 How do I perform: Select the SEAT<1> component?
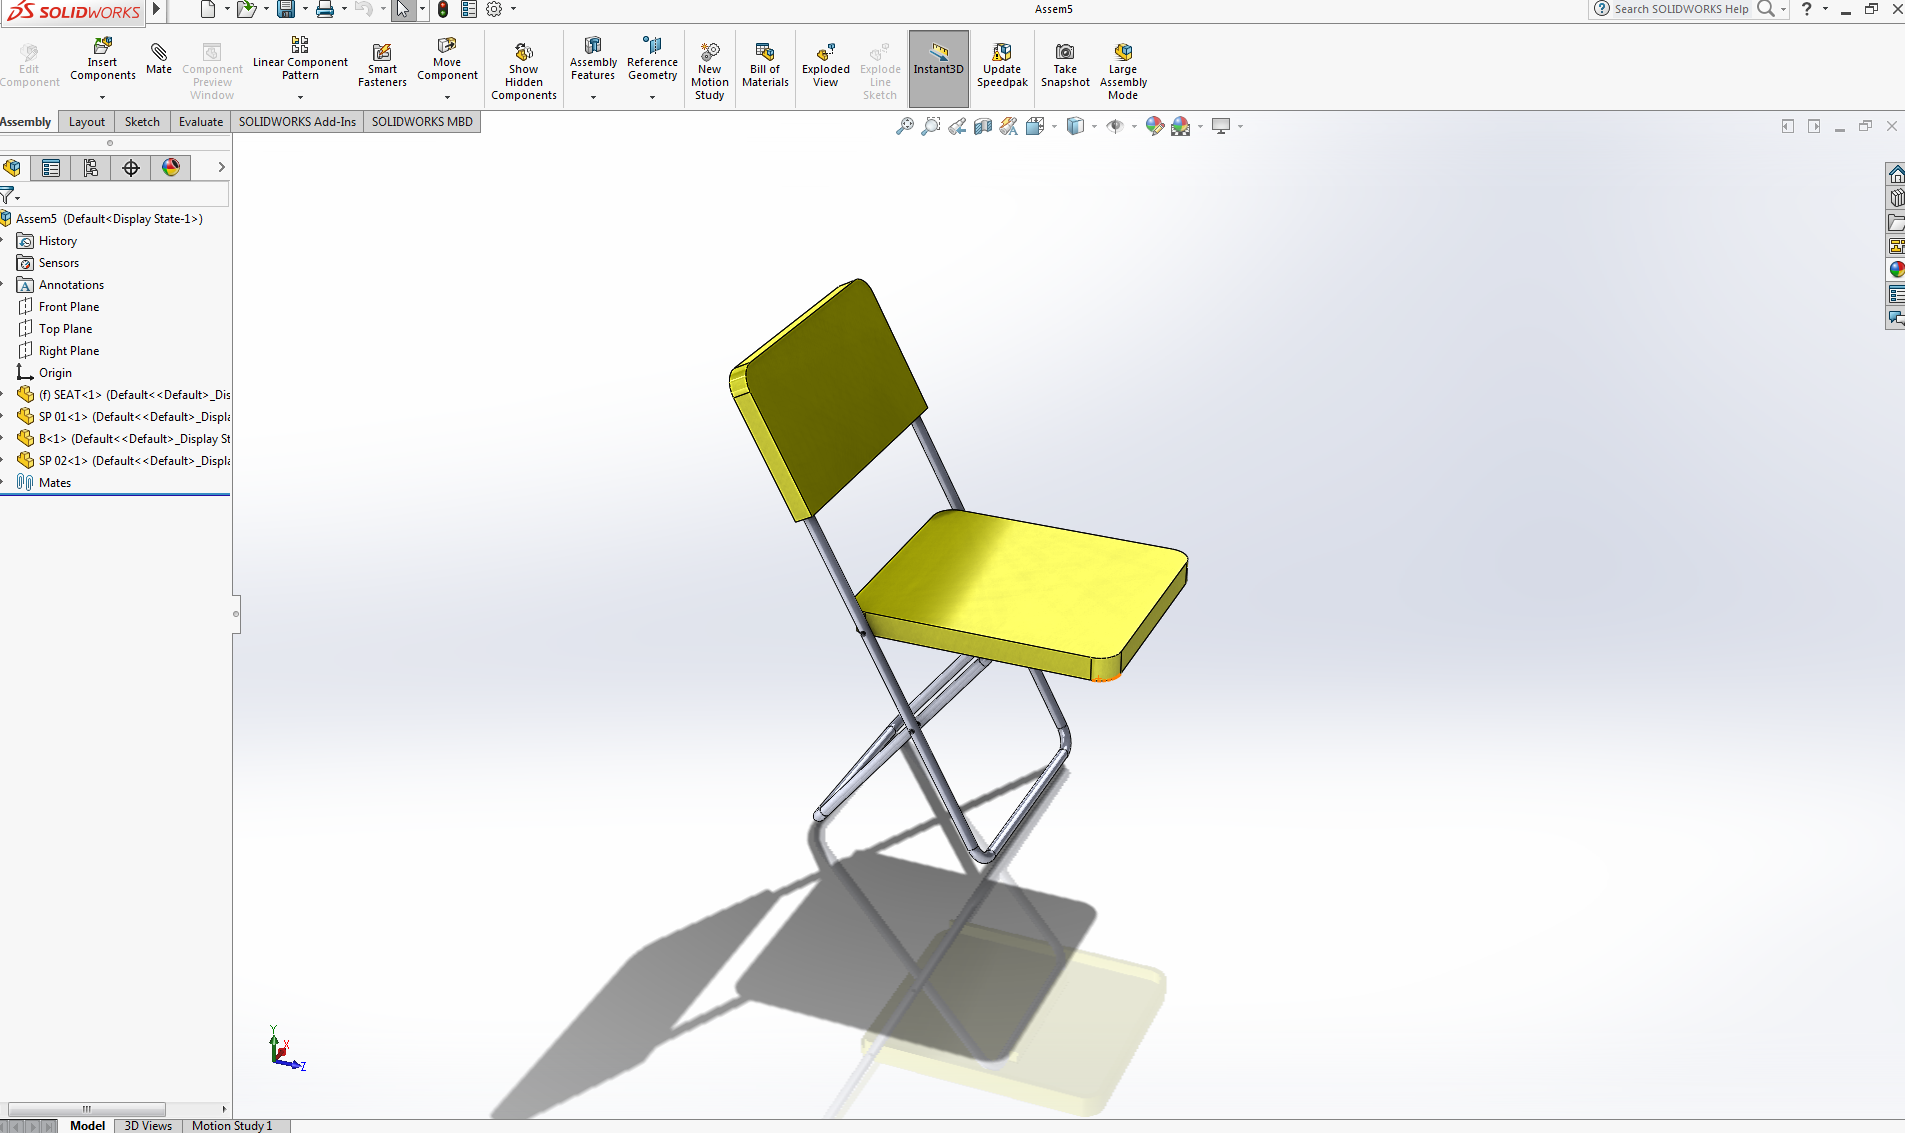click(x=124, y=395)
